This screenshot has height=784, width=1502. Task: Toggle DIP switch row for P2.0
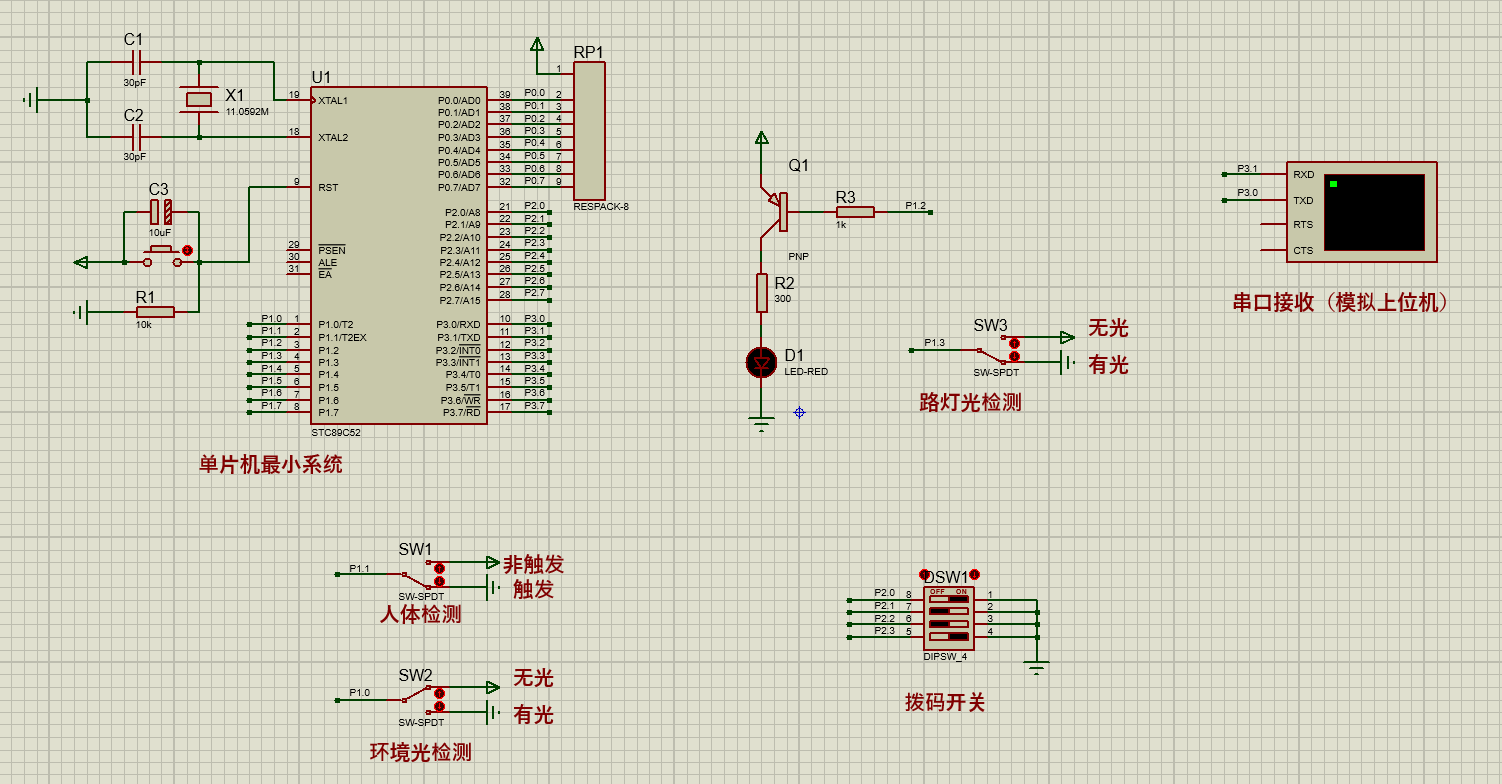949,598
